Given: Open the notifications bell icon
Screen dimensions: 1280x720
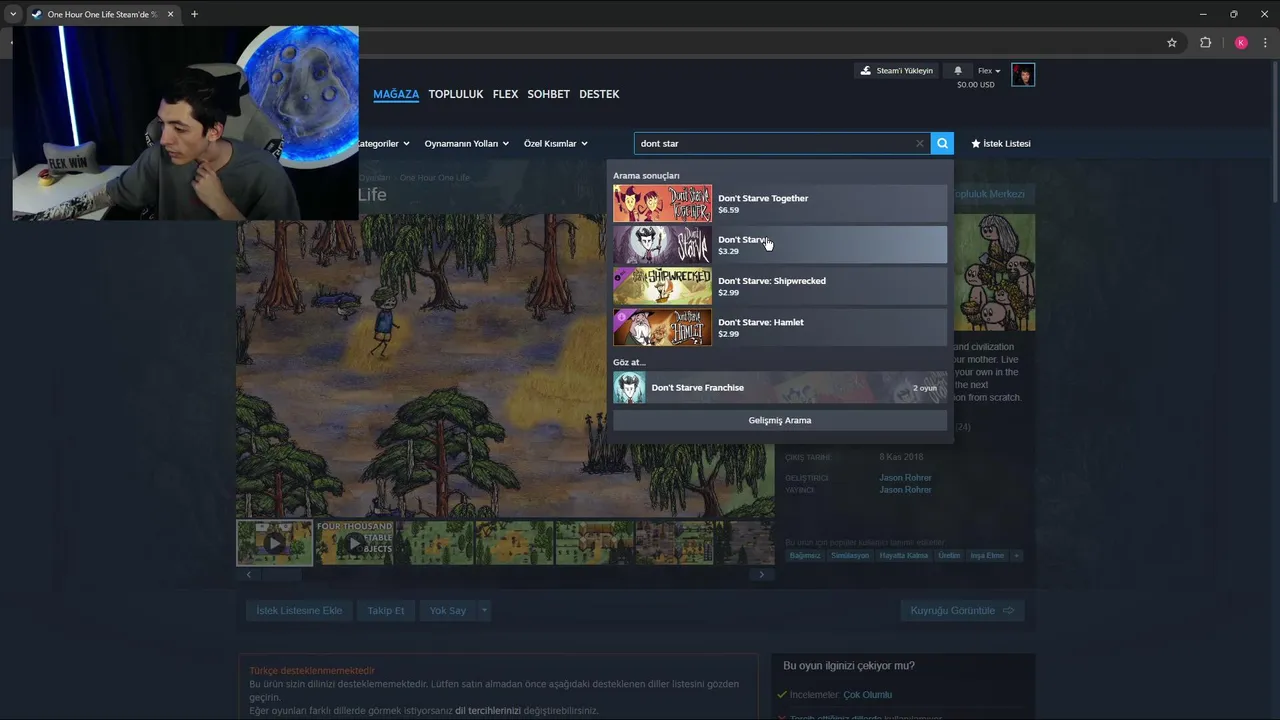Looking at the screenshot, I should 958,71.
